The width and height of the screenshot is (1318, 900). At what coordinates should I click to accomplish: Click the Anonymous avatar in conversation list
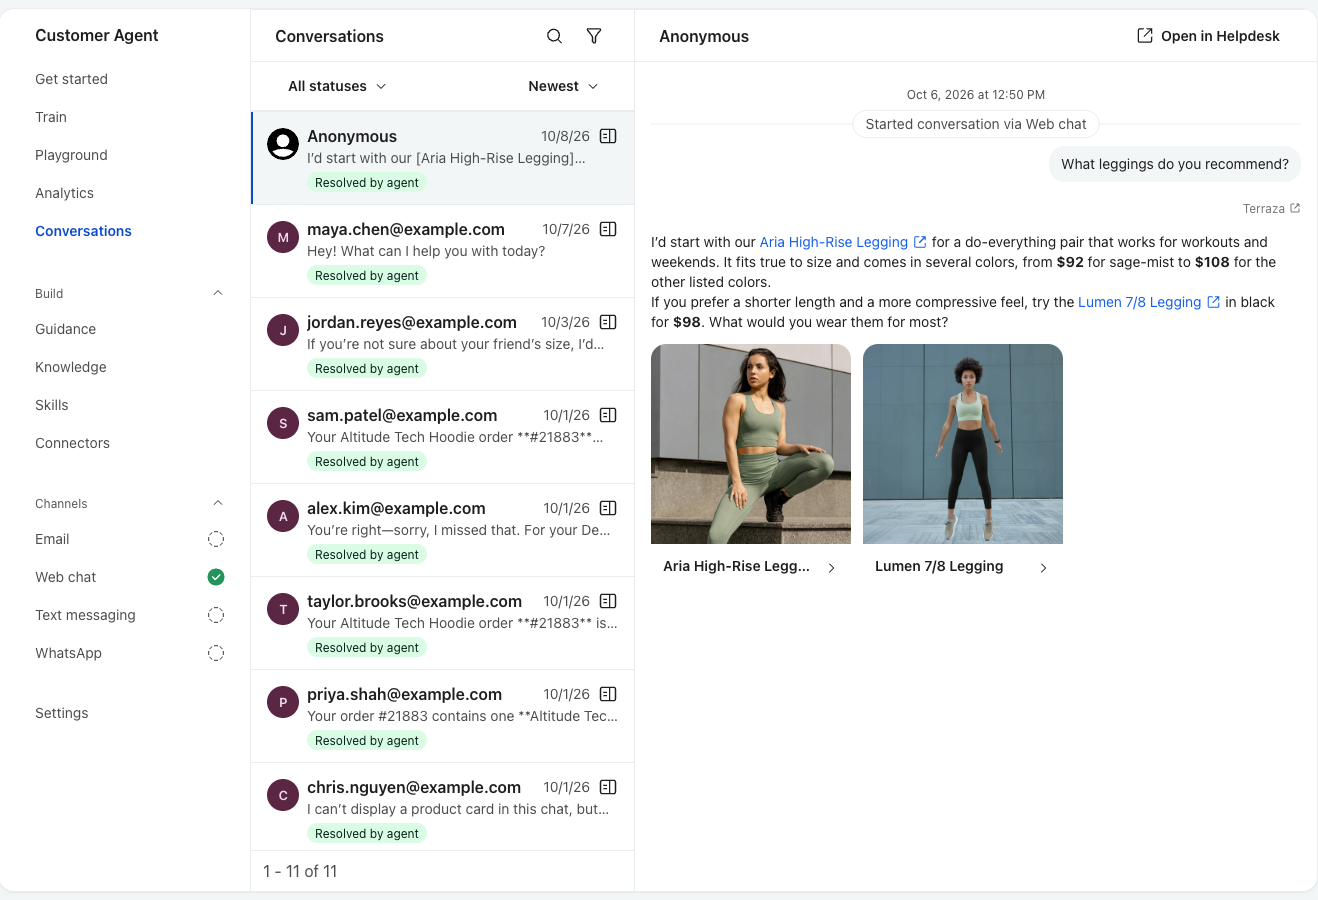pyautogui.click(x=283, y=144)
